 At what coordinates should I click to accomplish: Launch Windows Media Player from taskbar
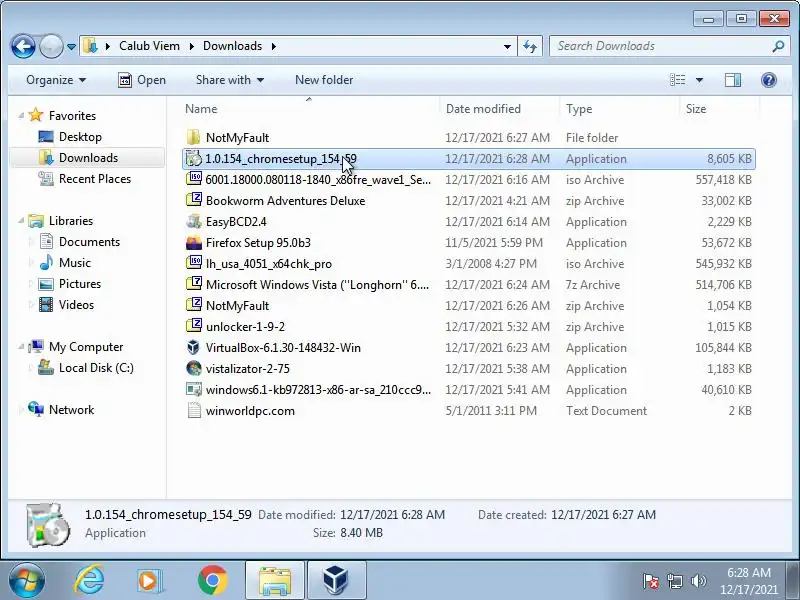tap(149, 581)
